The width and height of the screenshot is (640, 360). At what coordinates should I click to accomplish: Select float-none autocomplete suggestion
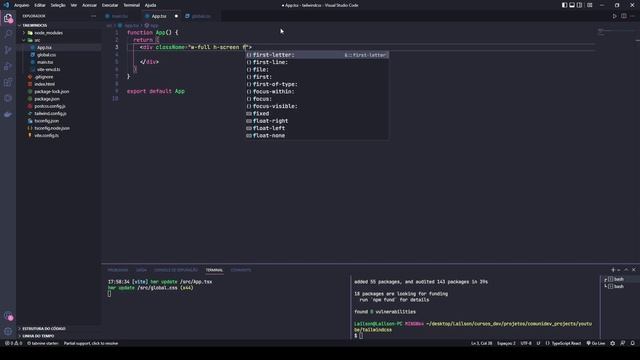point(317,136)
